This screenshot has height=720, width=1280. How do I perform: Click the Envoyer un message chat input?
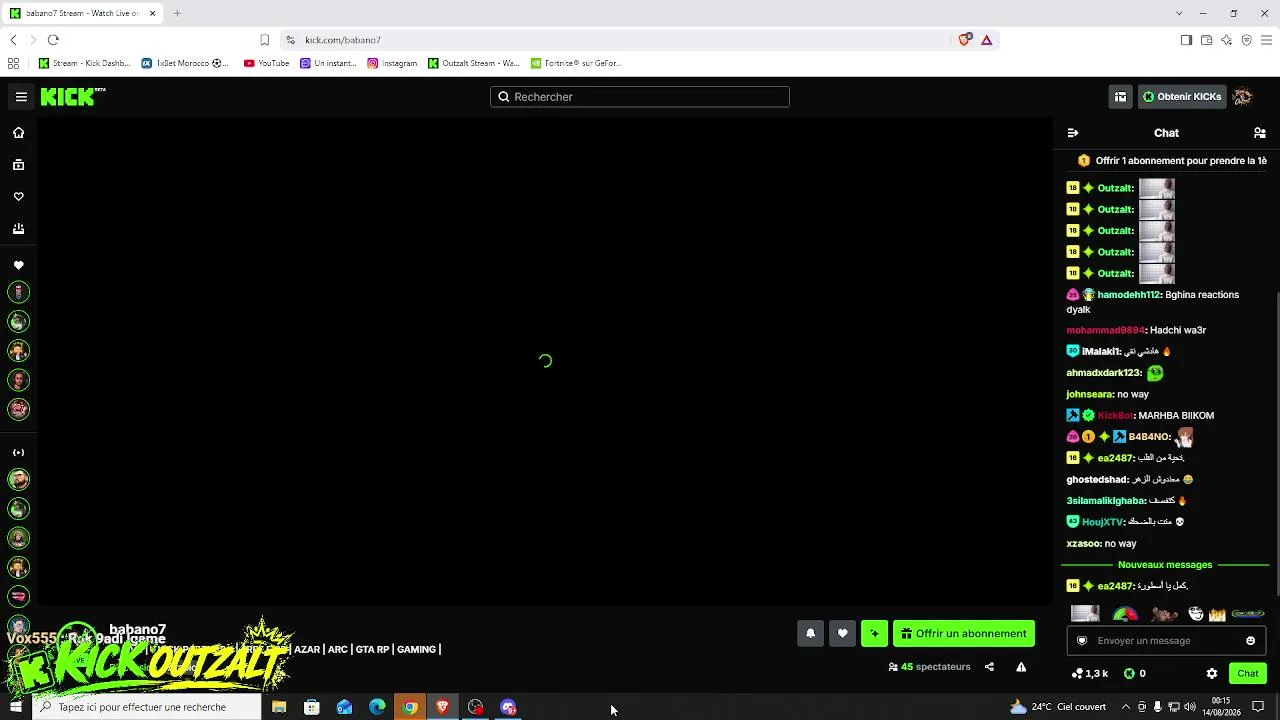point(1166,641)
